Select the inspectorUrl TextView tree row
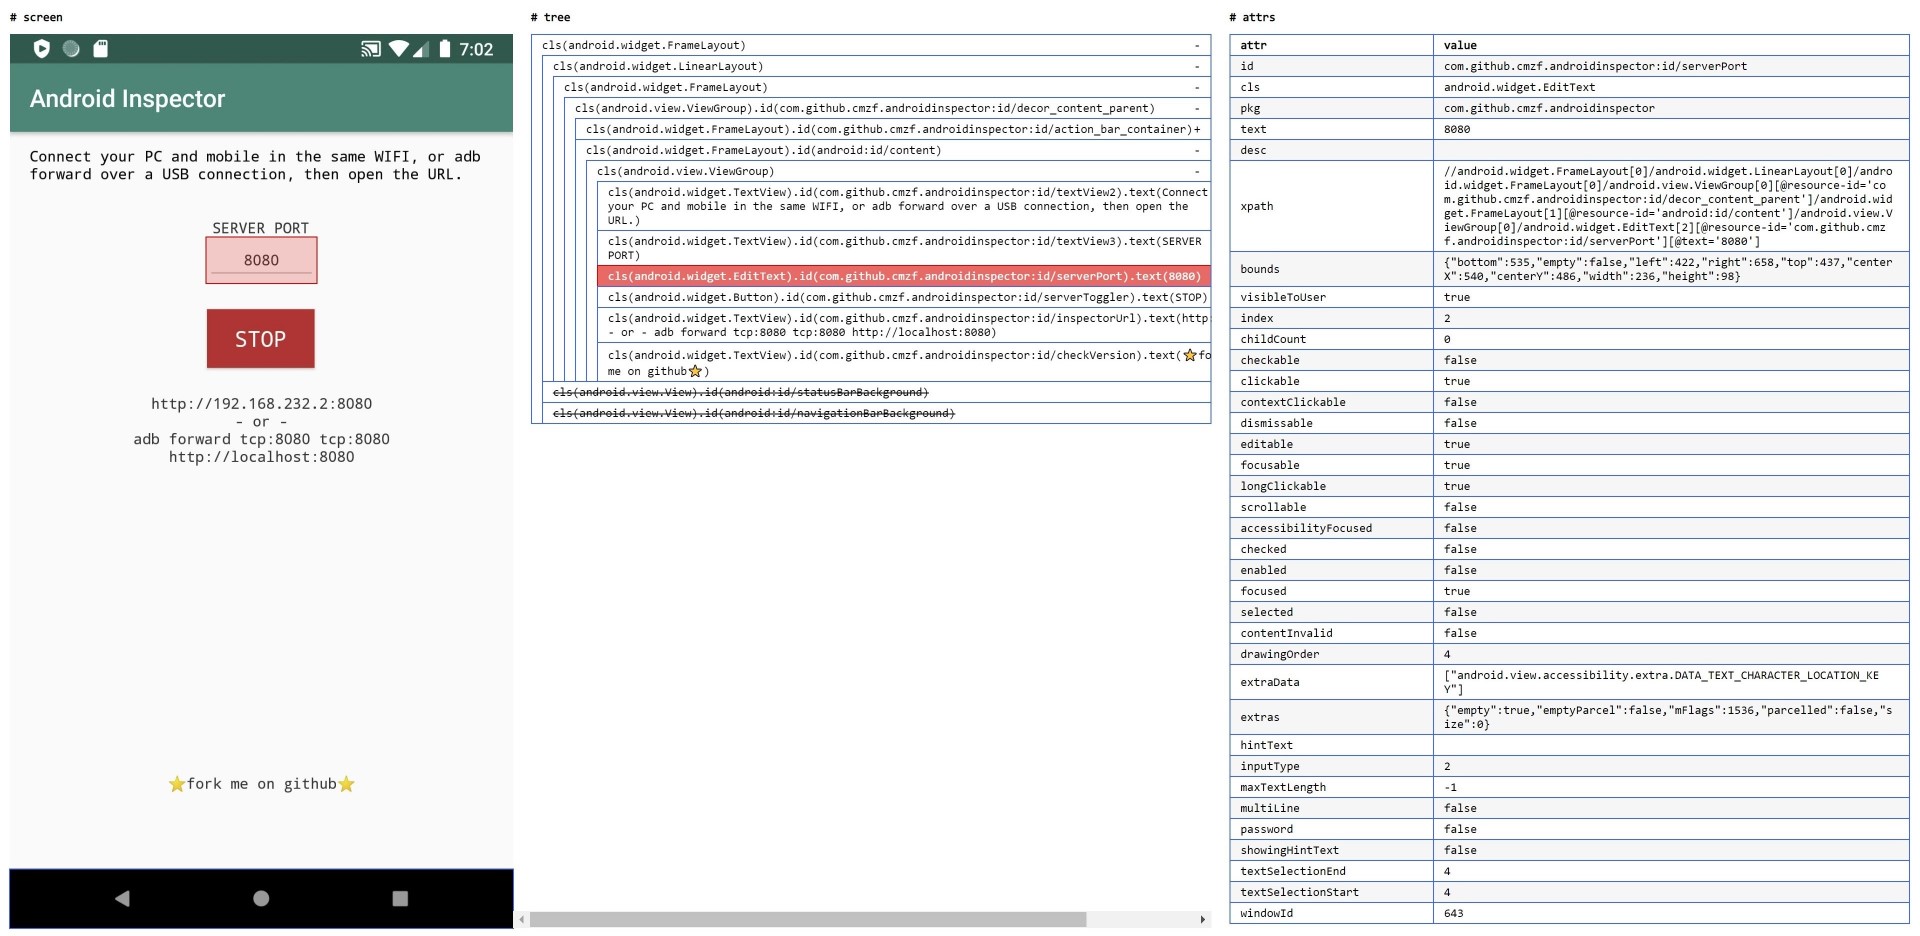 pyautogui.click(x=904, y=325)
